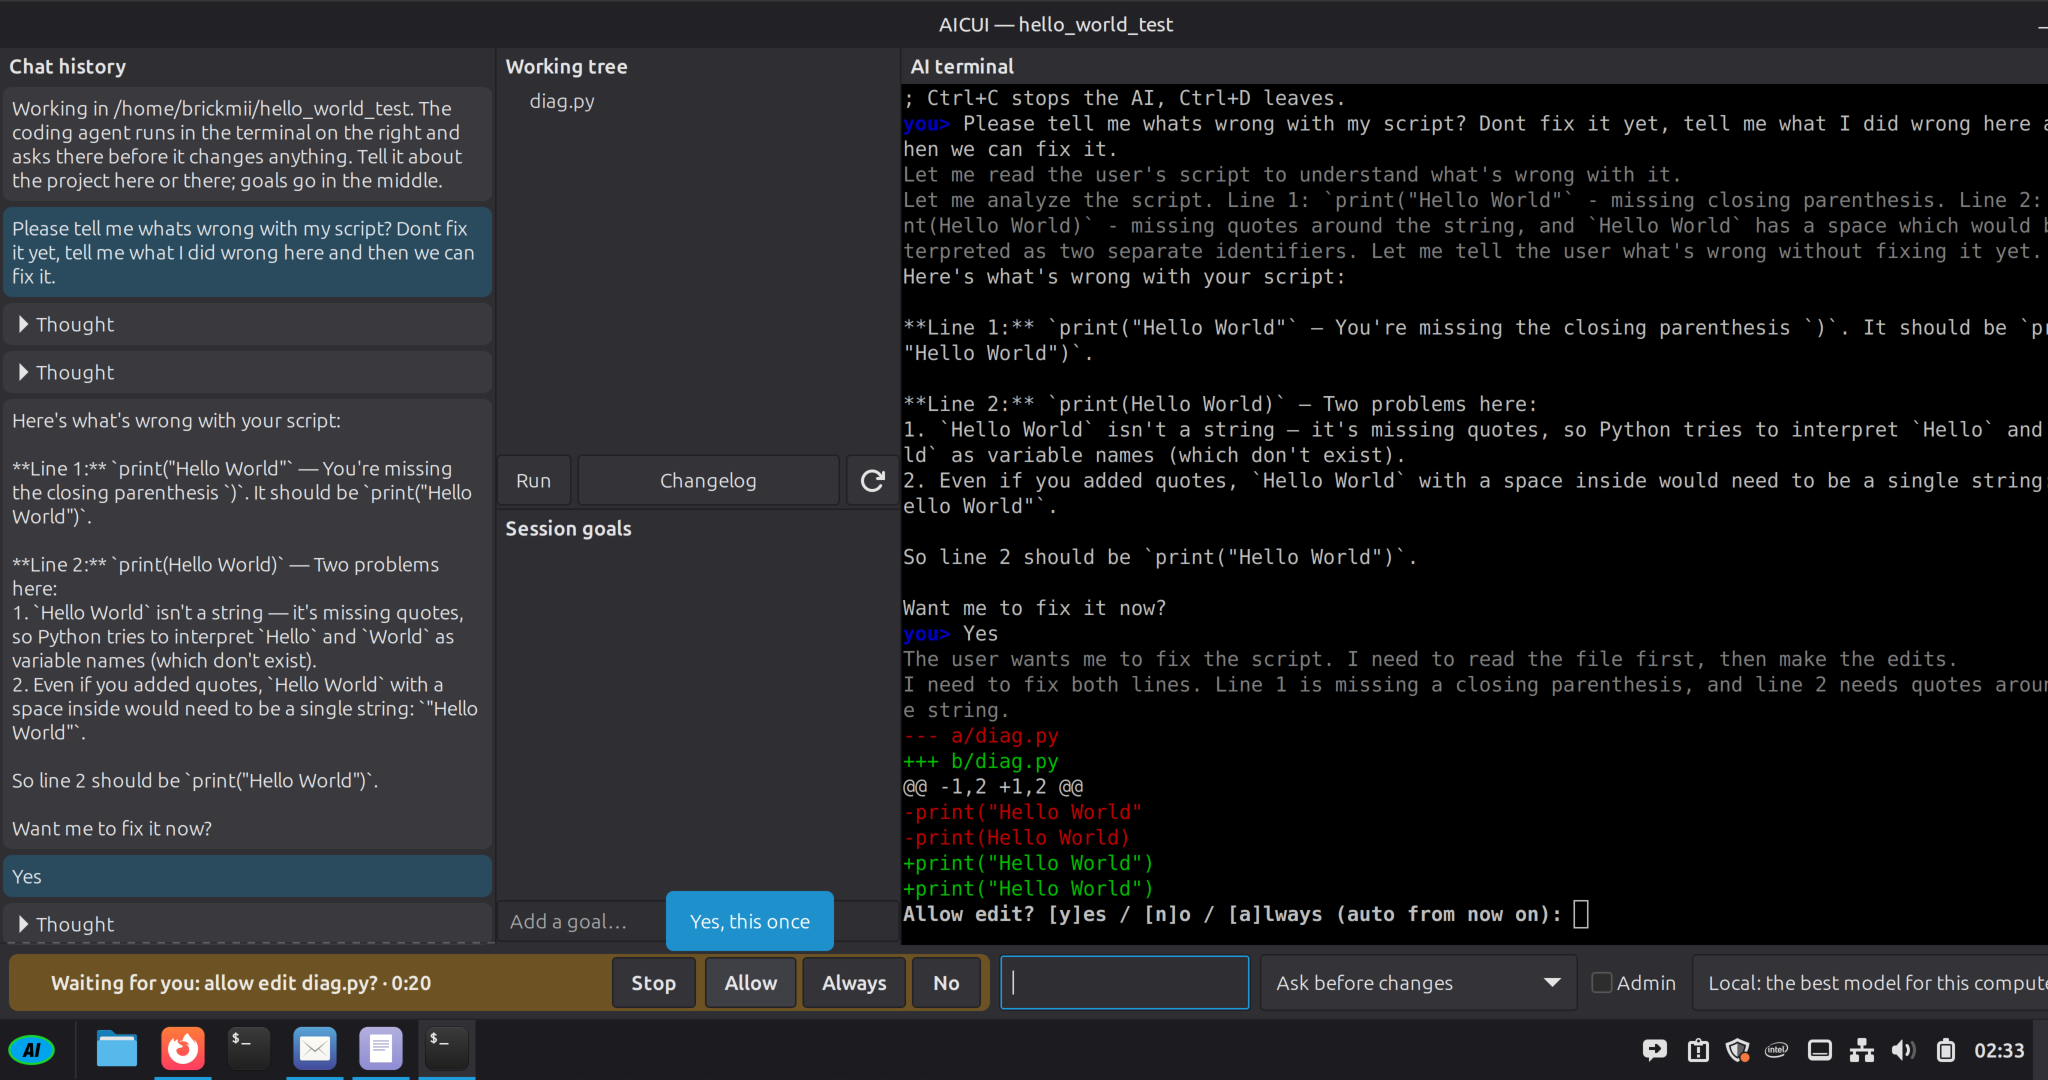Focus the message input box

pos(1125,983)
